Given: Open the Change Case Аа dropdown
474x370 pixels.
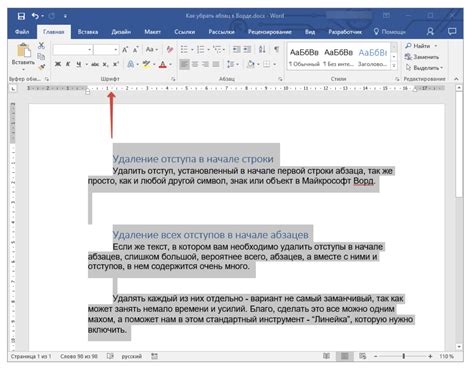Looking at the screenshot, I should [x=152, y=50].
